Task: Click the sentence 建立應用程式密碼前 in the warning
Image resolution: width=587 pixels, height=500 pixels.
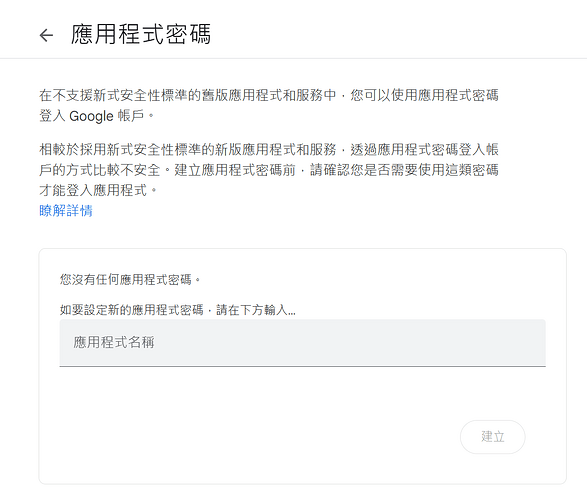Action: tap(235, 170)
